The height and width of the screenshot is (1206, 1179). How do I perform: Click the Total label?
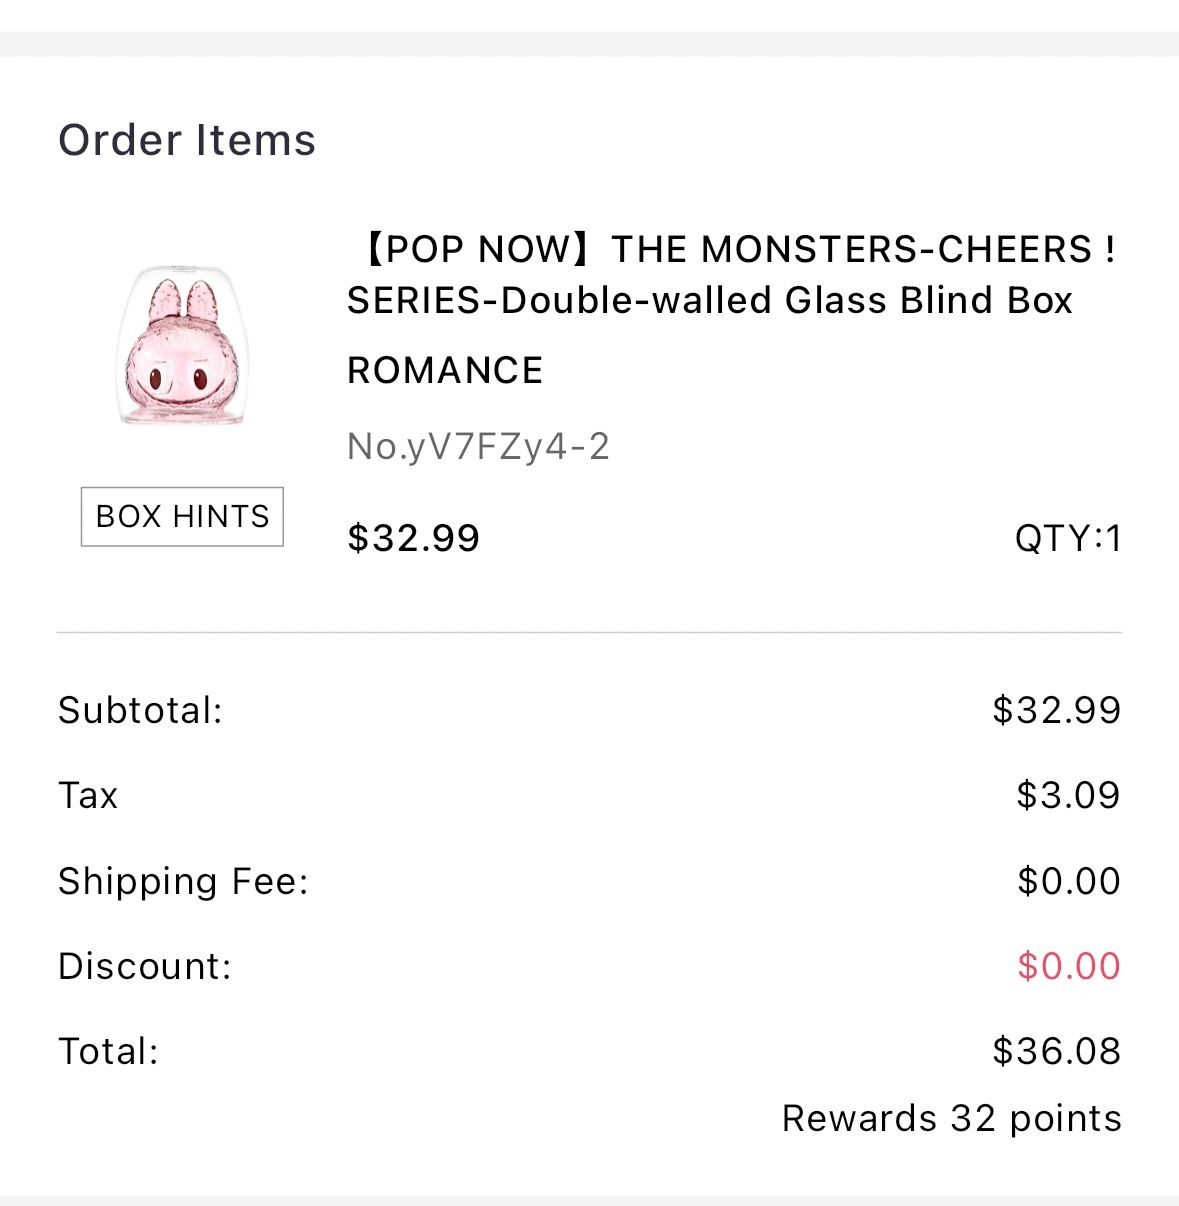click(108, 1052)
